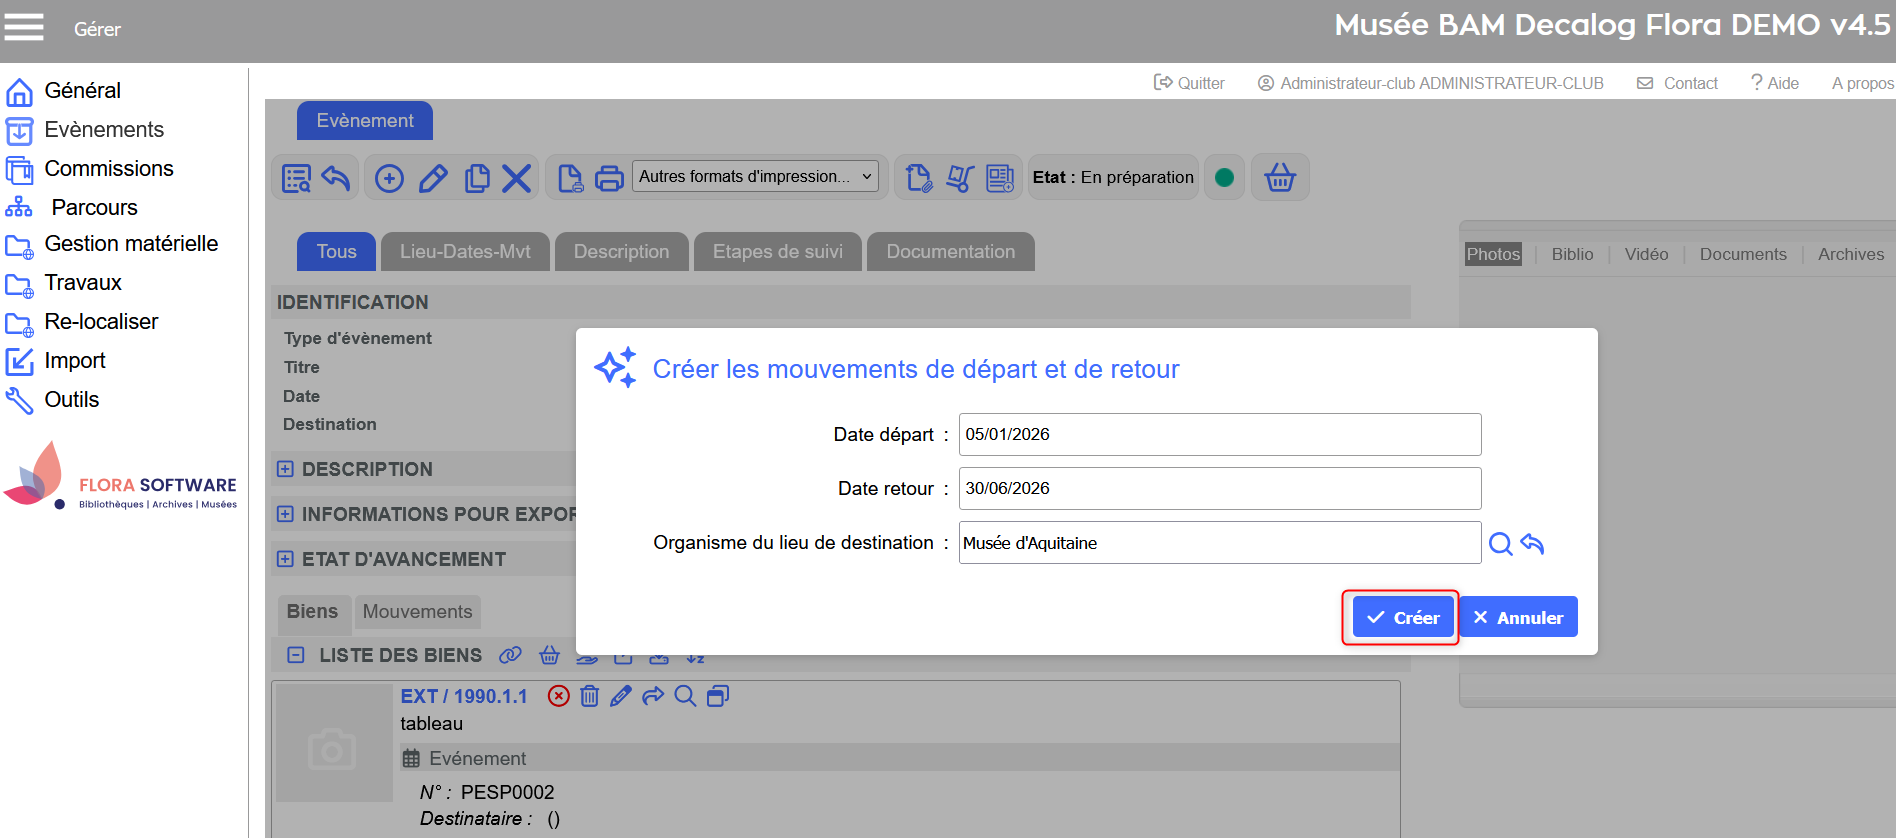Open the Autres formats d'impression dropdown
This screenshot has height=838, width=1896.
[x=755, y=177]
